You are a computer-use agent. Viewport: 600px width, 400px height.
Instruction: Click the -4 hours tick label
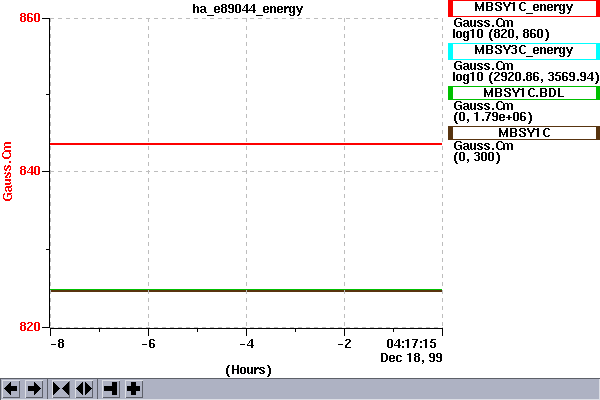pos(246,343)
